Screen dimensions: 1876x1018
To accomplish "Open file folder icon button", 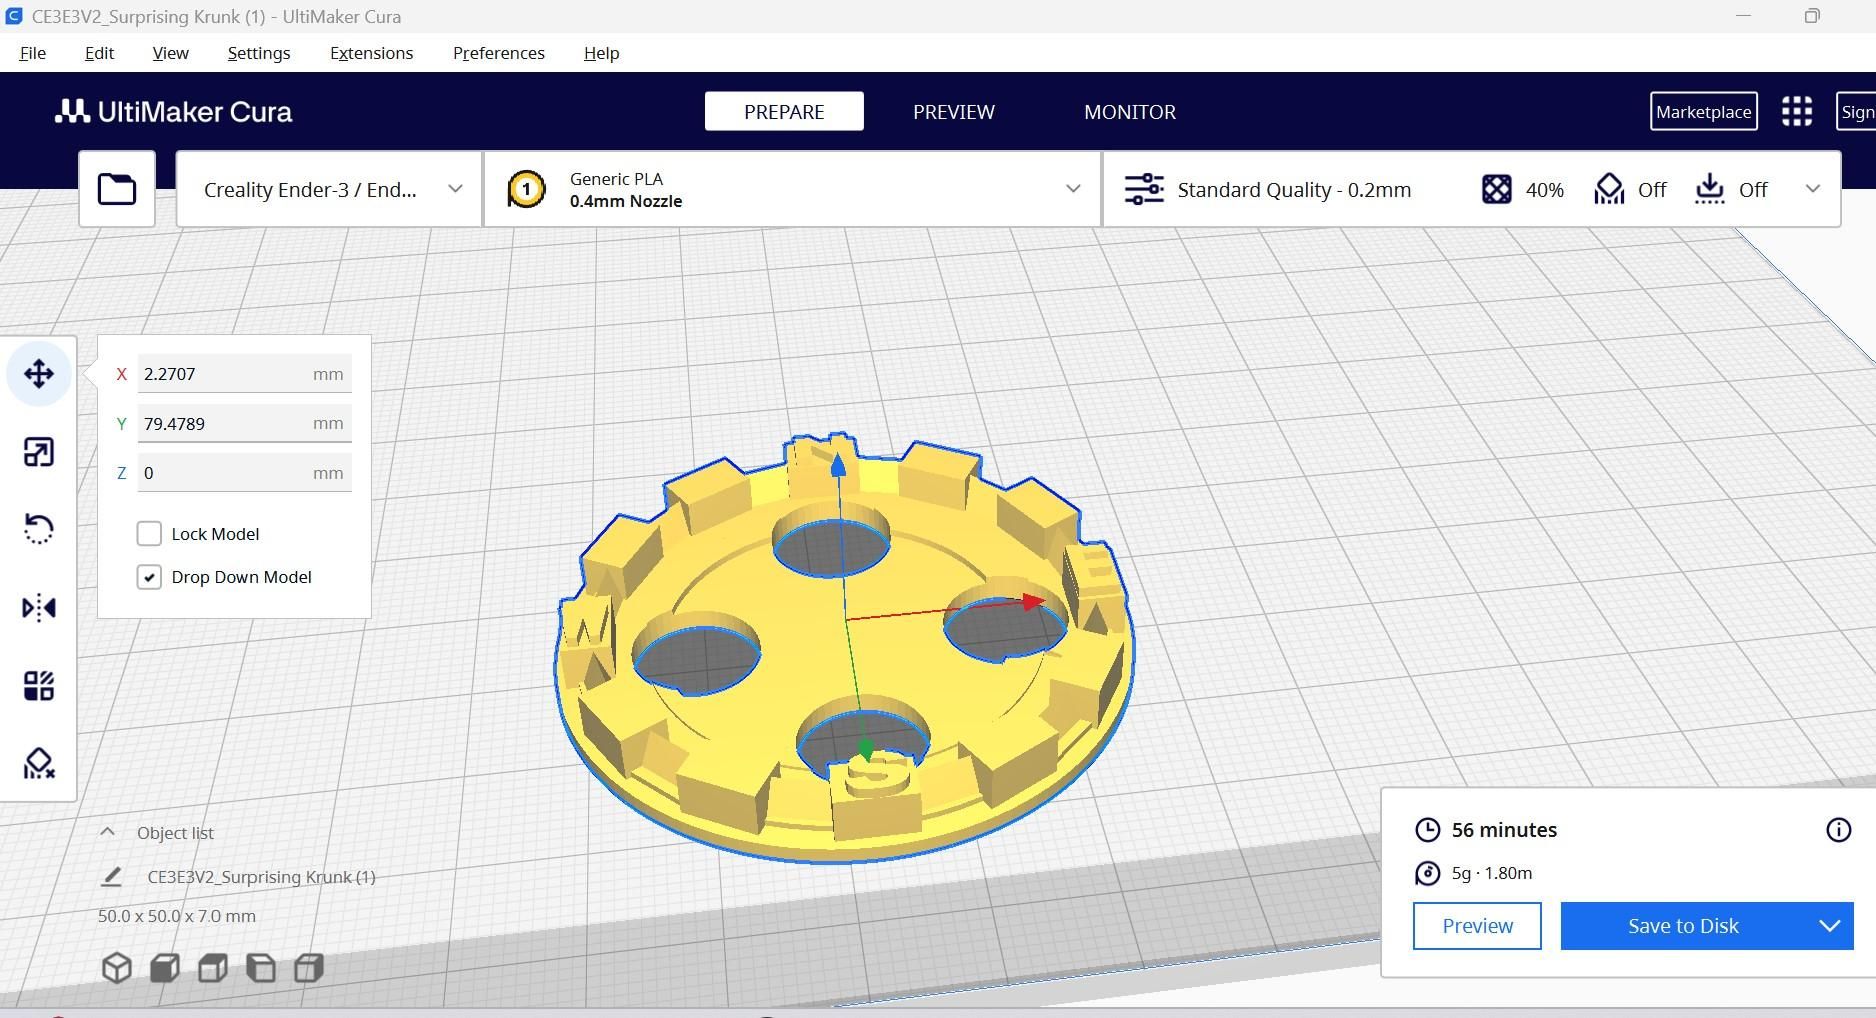I will tap(117, 189).
